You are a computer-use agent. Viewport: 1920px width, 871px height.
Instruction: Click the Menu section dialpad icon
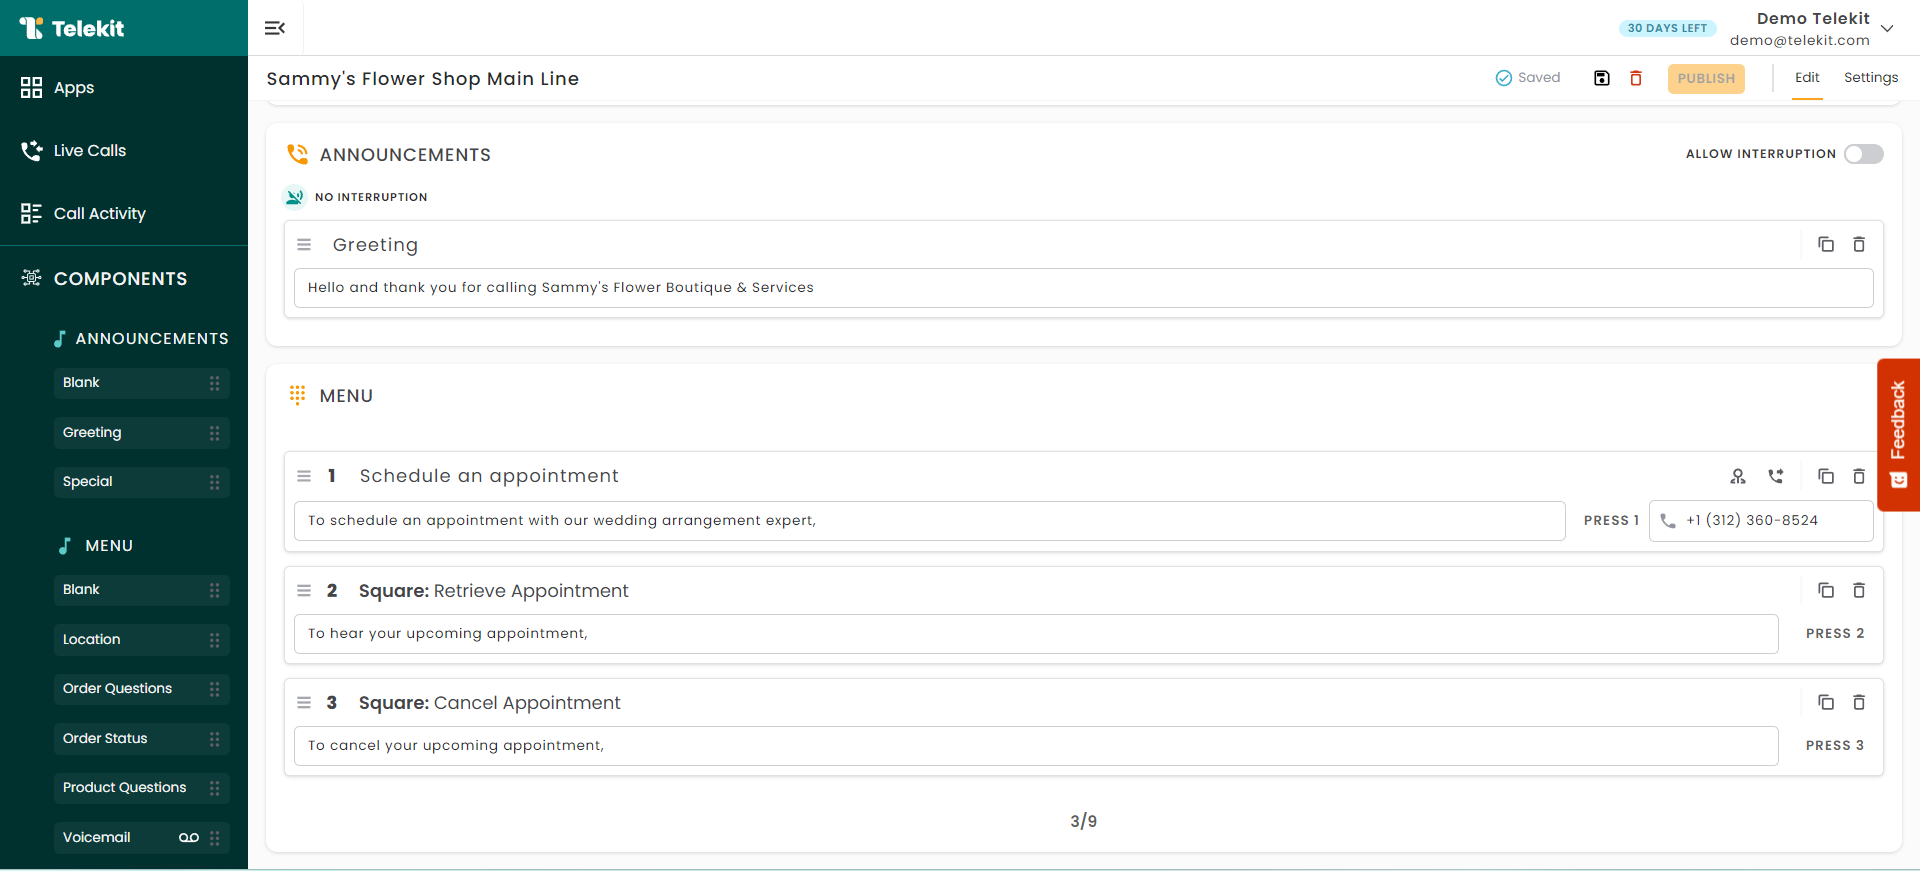pyautogui.click(x=297, y=395)
